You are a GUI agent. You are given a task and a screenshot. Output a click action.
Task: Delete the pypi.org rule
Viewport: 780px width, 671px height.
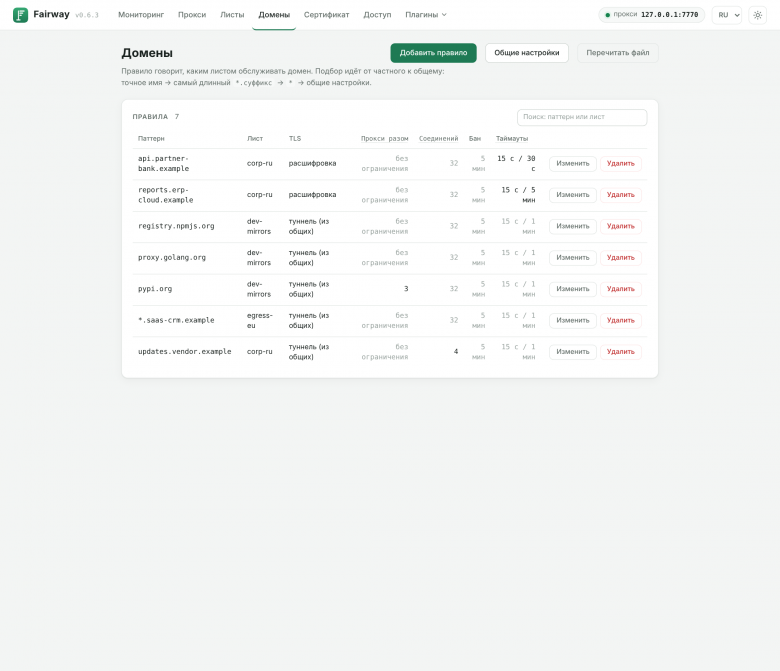click(620, 289)
